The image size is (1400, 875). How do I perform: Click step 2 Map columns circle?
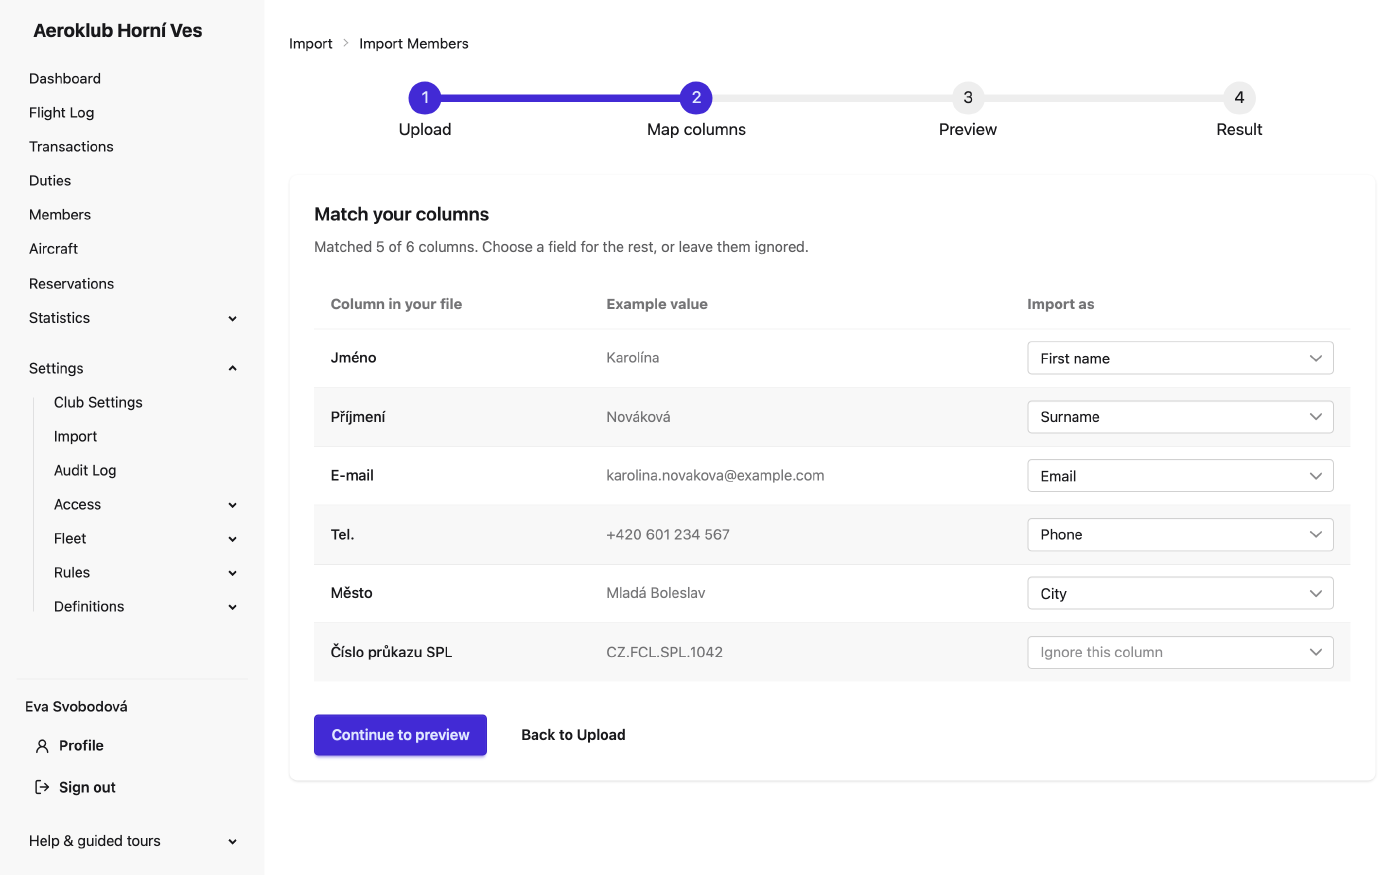696,98
